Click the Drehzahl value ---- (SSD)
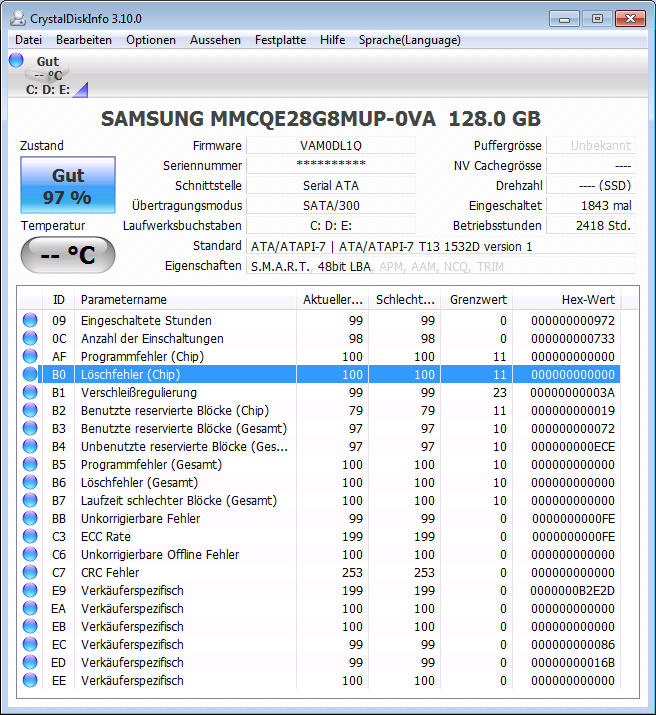This screenshot has height=715, width=656. point(591,186)
